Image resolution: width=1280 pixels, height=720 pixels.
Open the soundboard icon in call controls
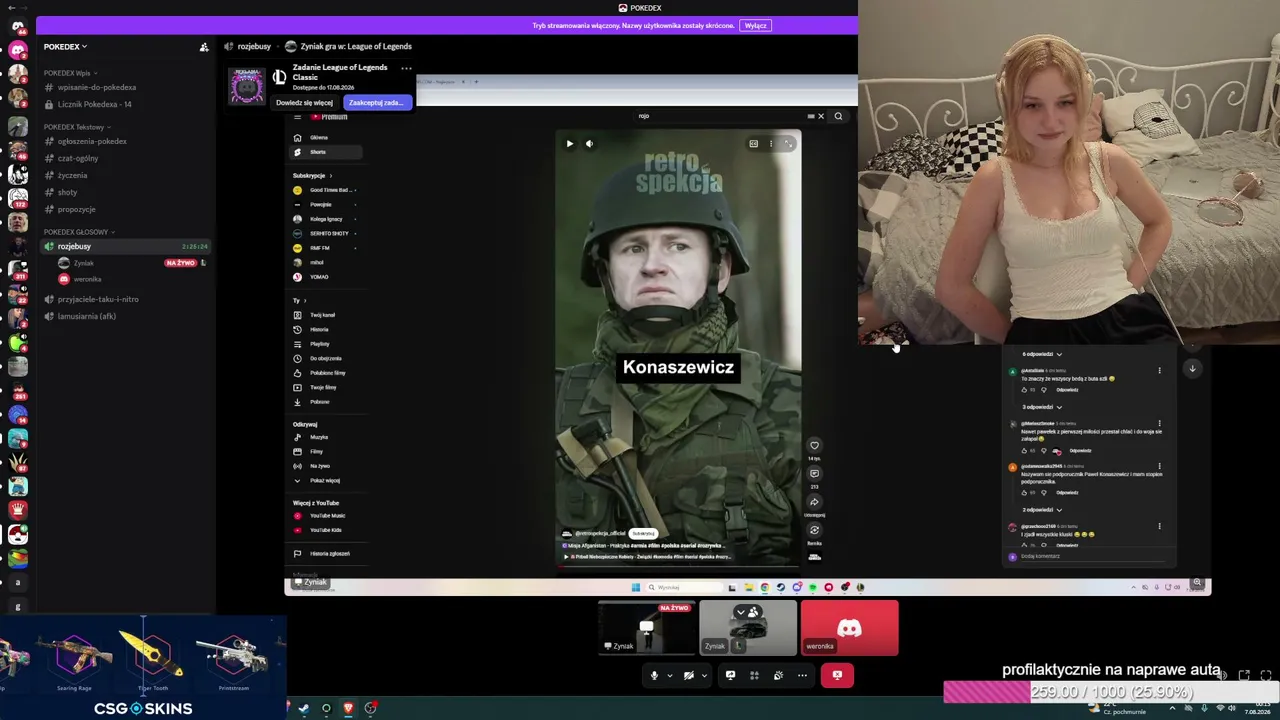pos(778,676)
